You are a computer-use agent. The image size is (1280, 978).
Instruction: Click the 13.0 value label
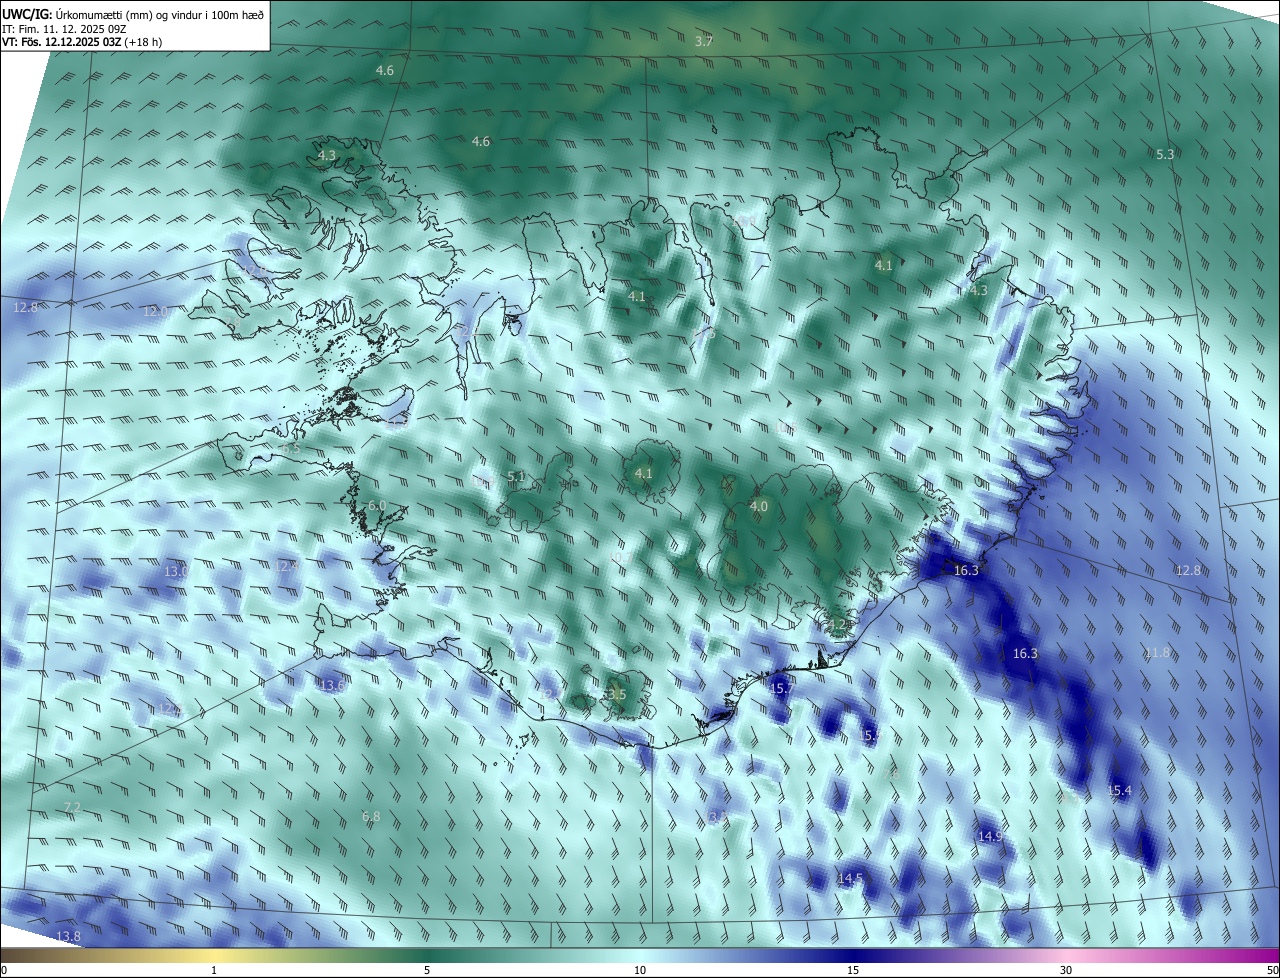pos(176,571)
